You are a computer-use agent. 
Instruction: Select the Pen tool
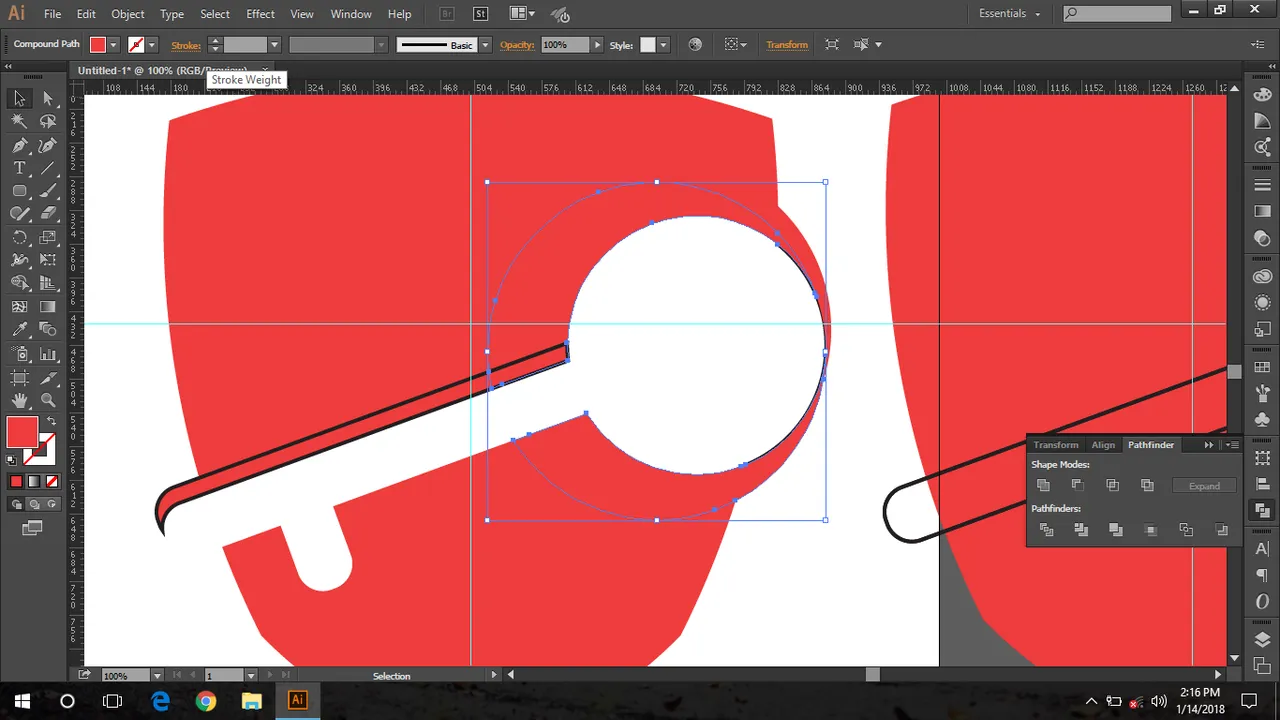point(19,145)
